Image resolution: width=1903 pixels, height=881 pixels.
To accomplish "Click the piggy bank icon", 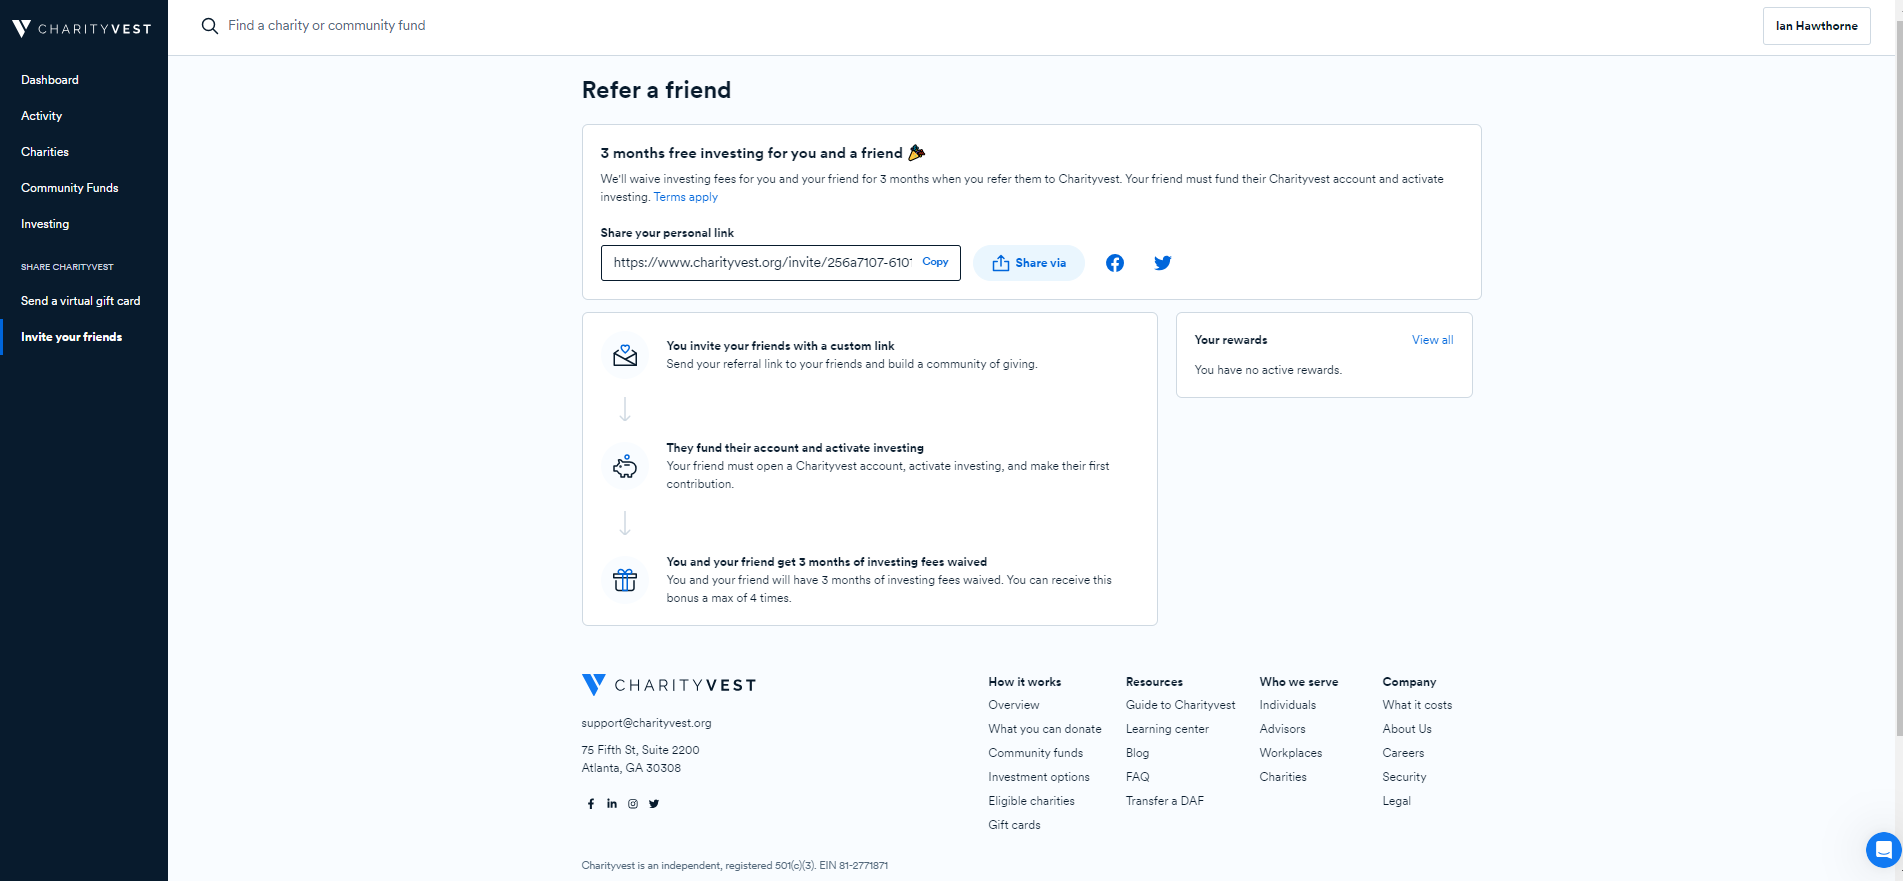I will click(x=625, y=466).
